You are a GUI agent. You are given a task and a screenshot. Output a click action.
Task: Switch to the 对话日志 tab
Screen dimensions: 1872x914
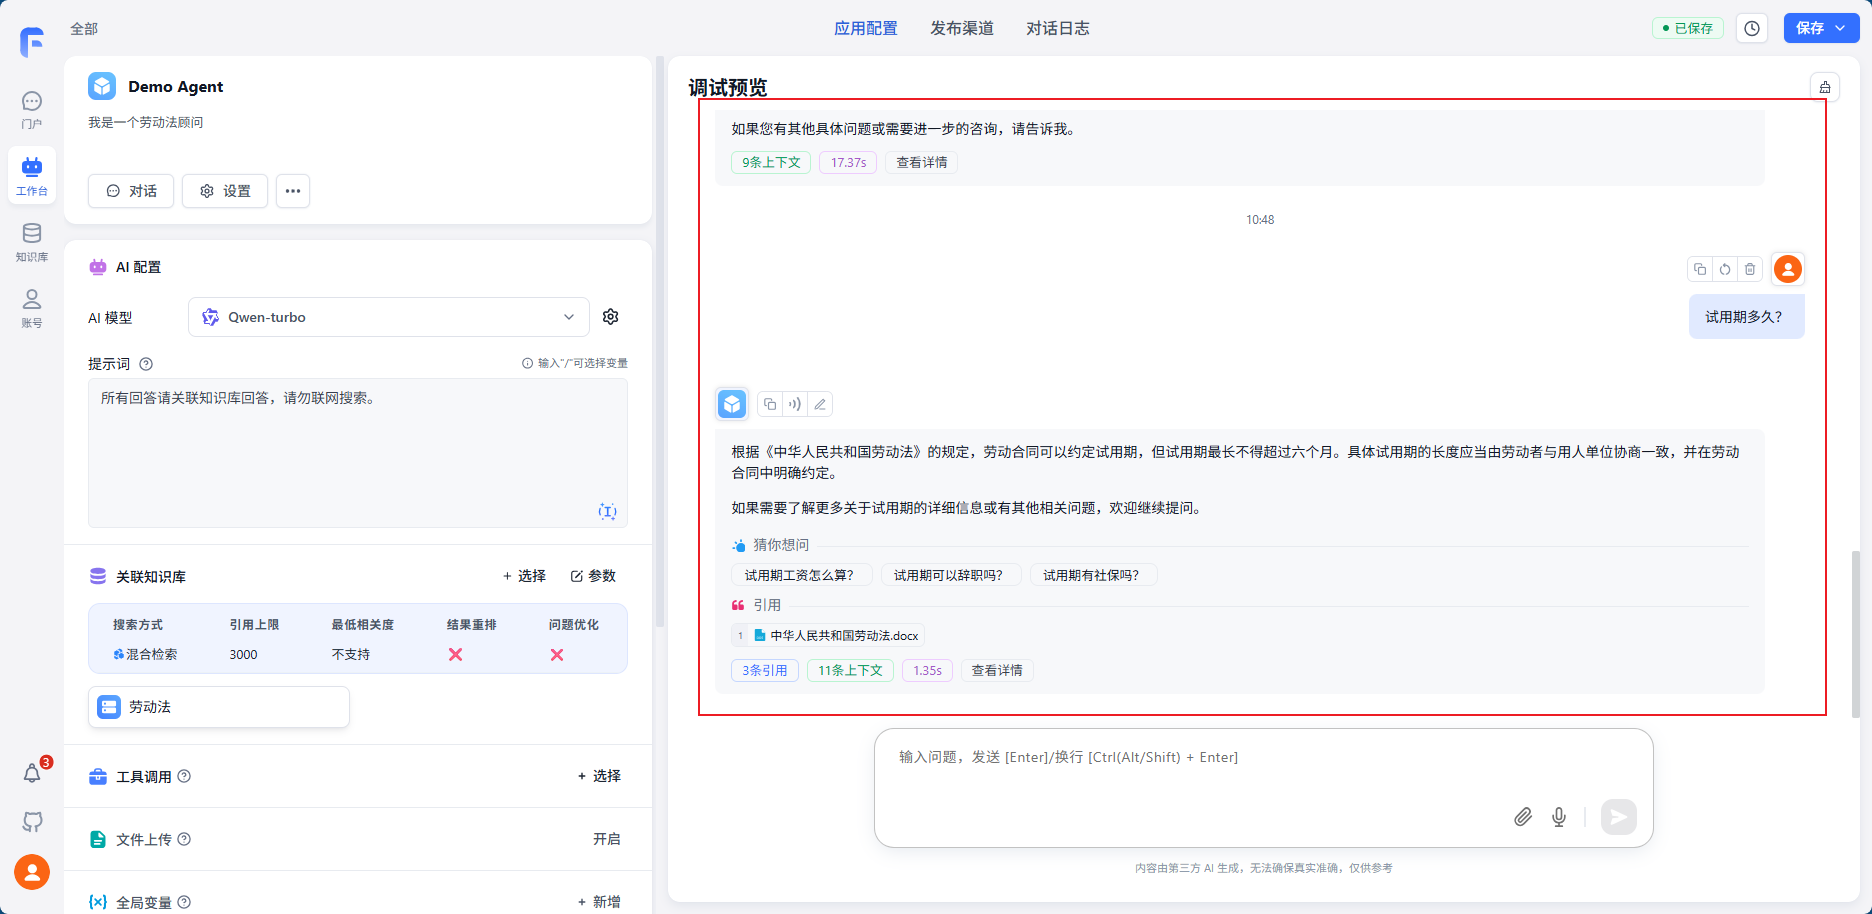1057,28
